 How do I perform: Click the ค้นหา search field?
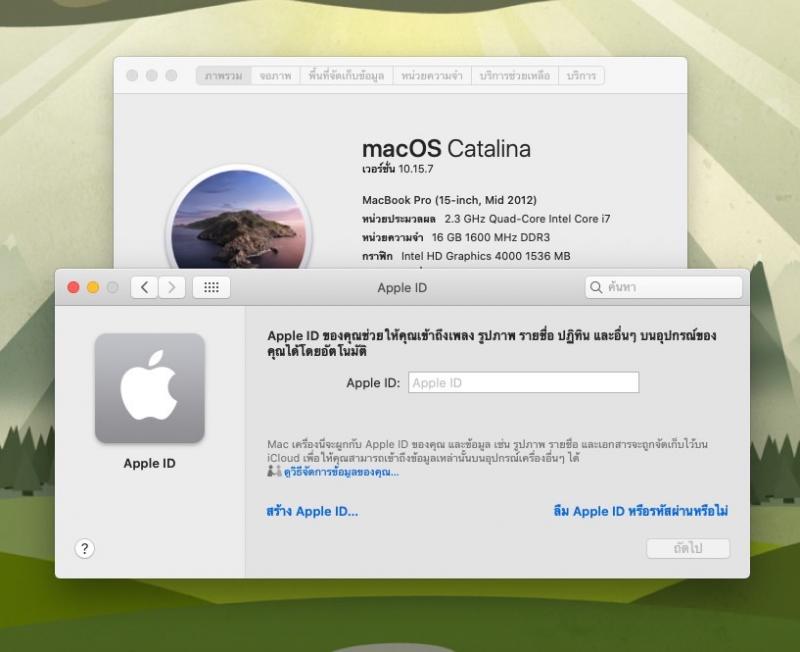tap(664, 287)
